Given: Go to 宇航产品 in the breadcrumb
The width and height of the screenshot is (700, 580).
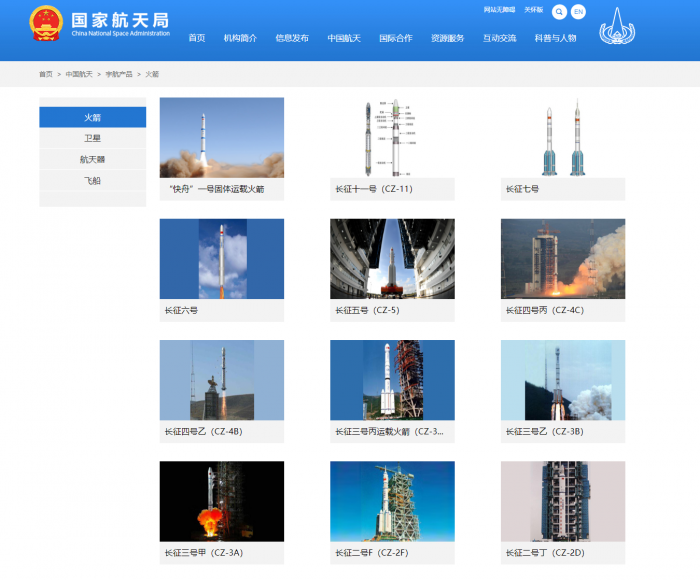Looking at the screenshot, I should pos(119,74).
